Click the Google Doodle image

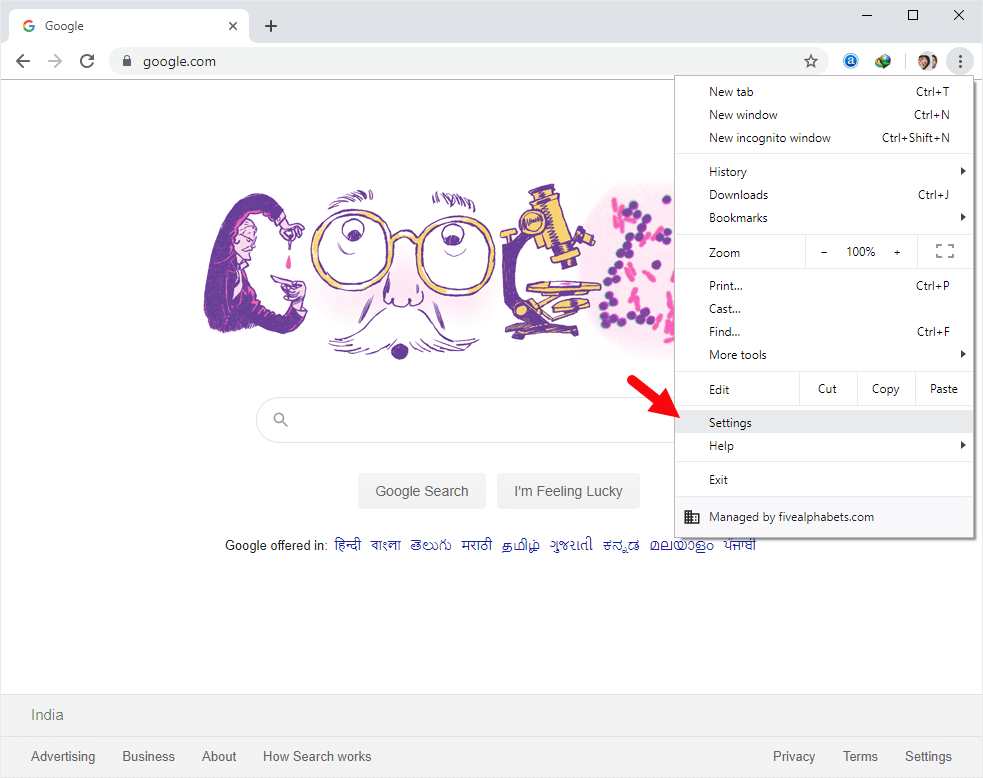tap(439, 272)
